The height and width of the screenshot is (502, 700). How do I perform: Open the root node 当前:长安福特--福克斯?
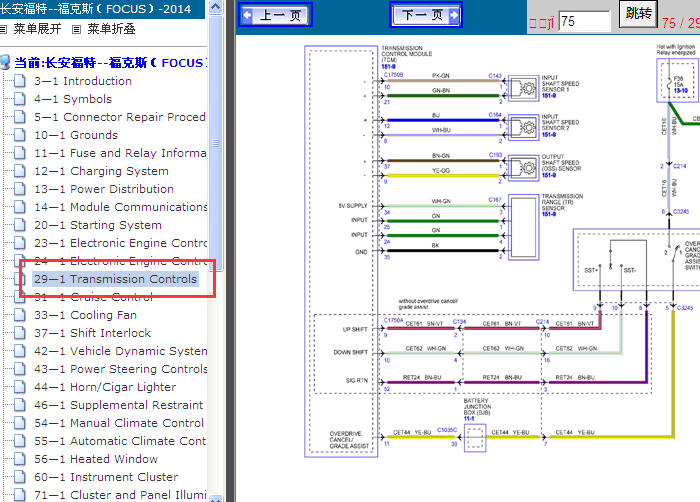click(x=109, y=63)
